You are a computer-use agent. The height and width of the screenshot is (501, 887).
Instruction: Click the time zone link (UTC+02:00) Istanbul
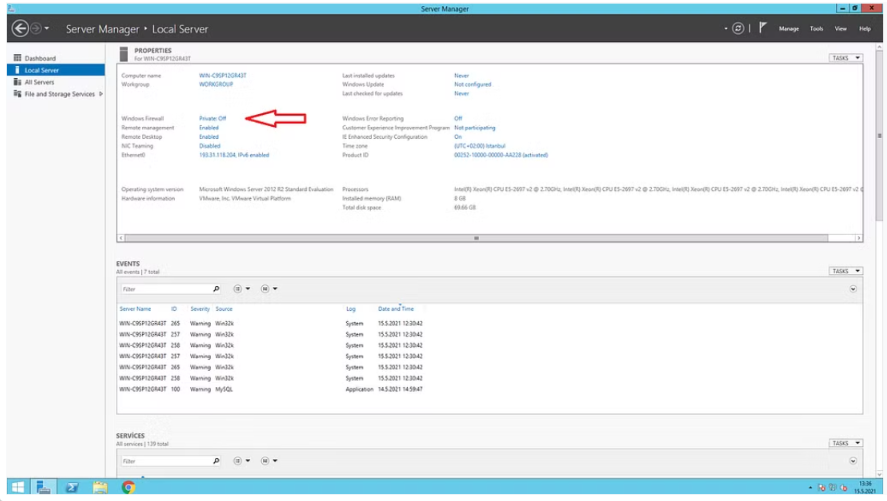(x=480, y=146)
